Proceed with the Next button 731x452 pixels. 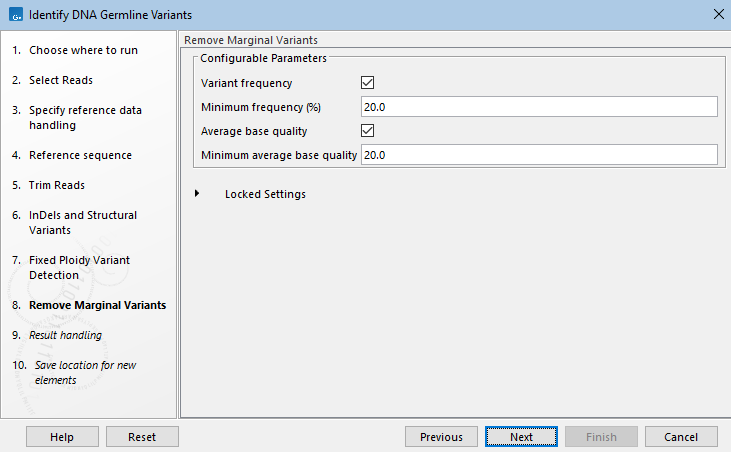(x=521, y=437)
